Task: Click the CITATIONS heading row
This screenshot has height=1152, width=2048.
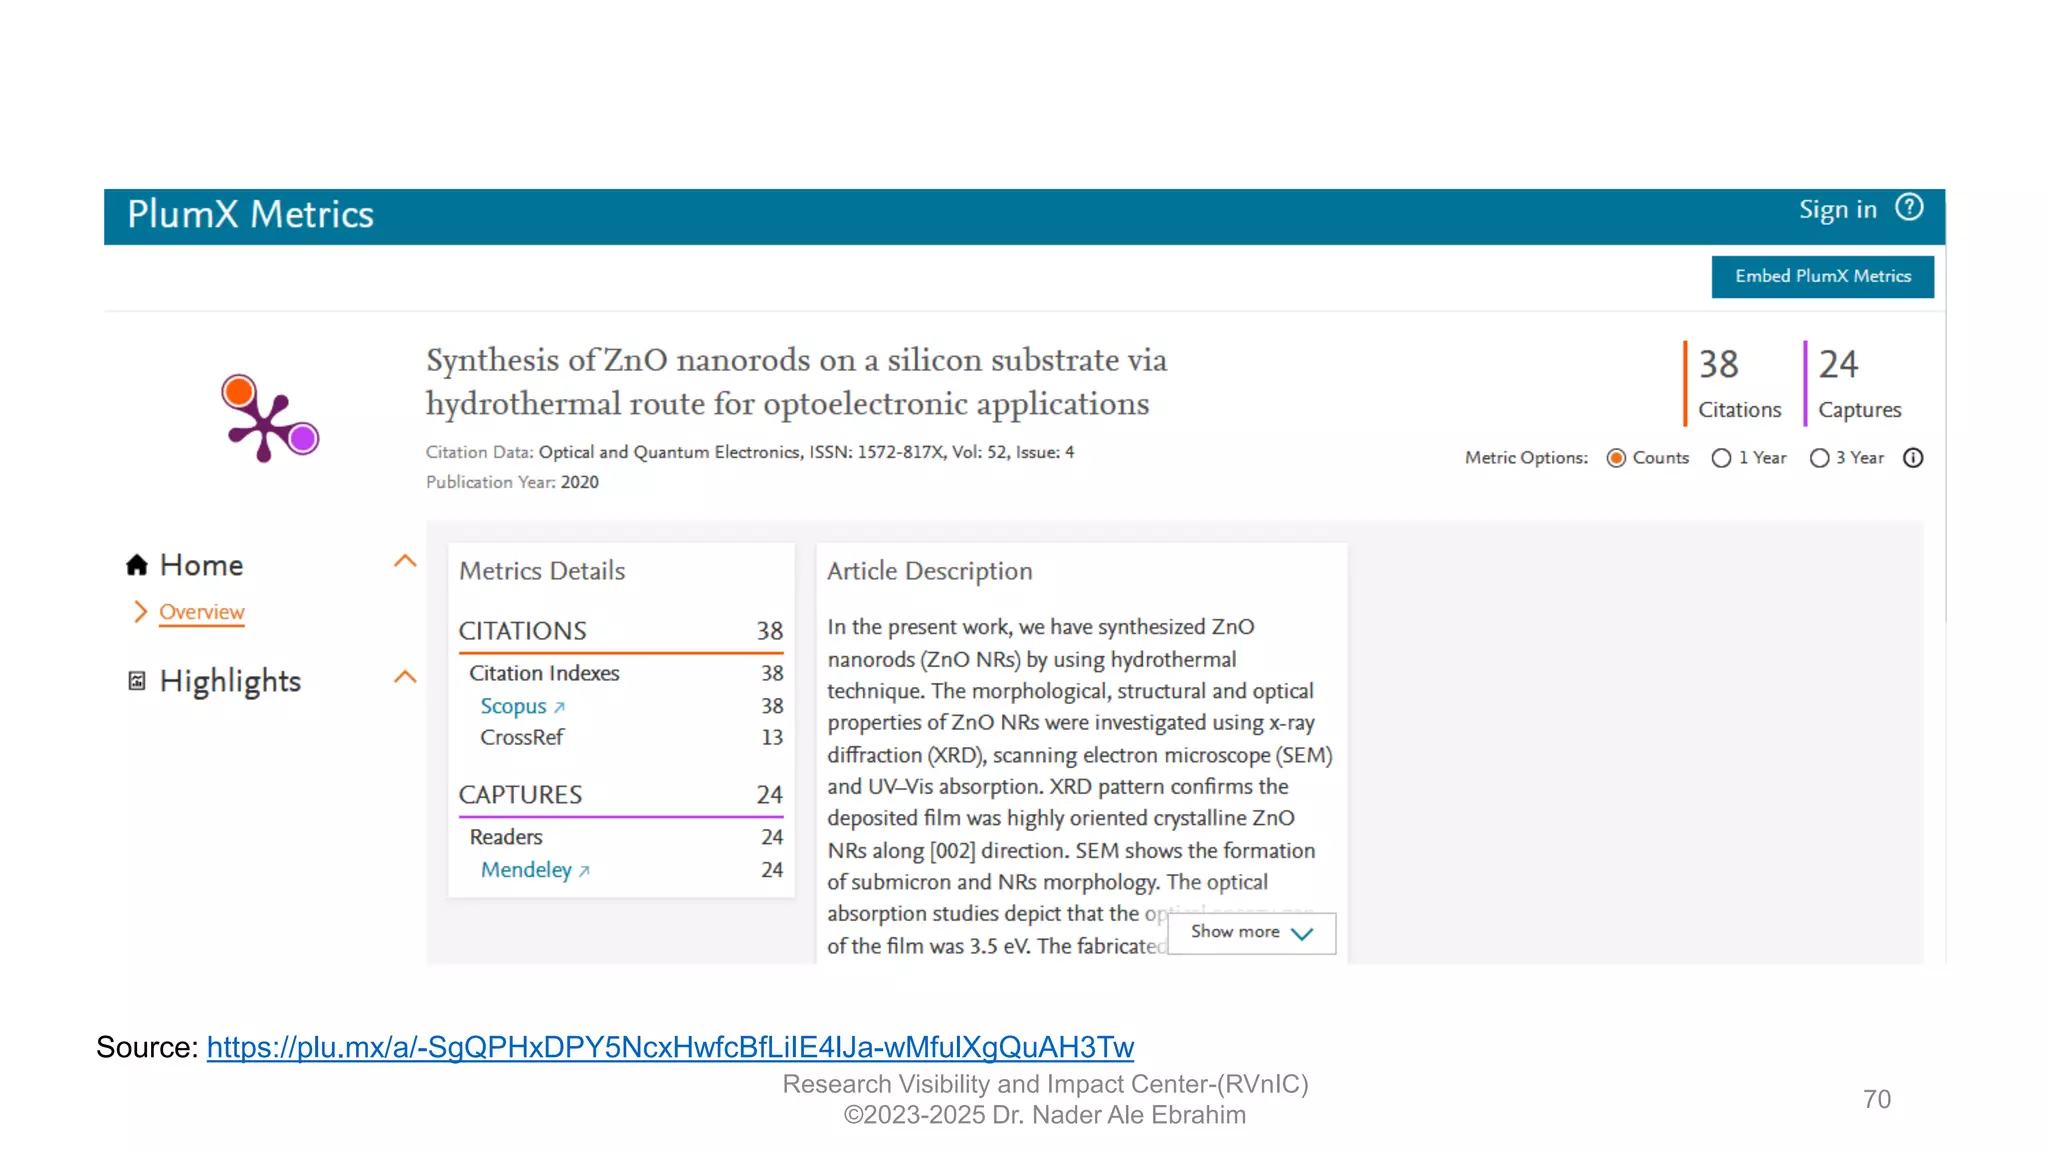Action: 620,631
